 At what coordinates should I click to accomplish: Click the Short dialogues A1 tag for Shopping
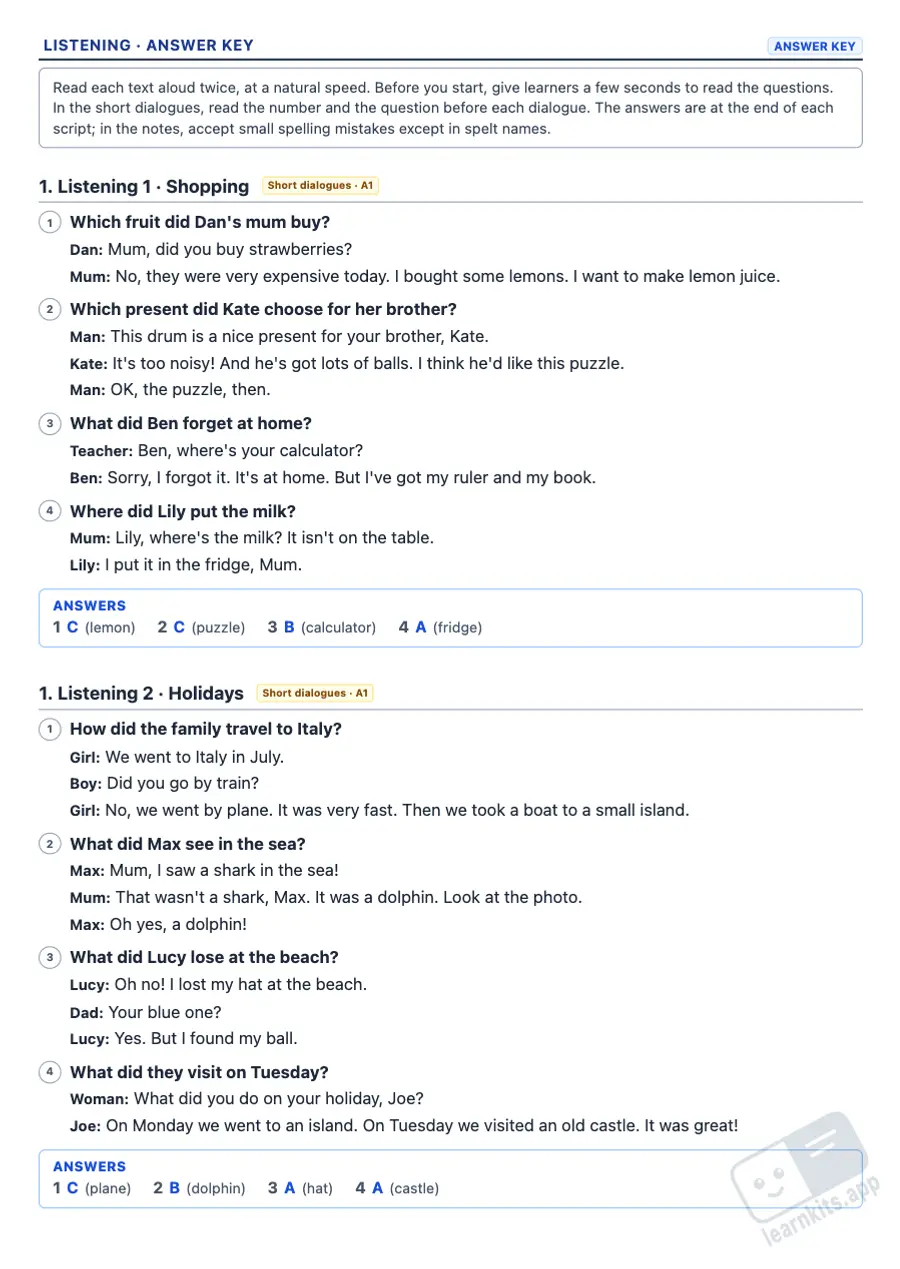[320, 186]
